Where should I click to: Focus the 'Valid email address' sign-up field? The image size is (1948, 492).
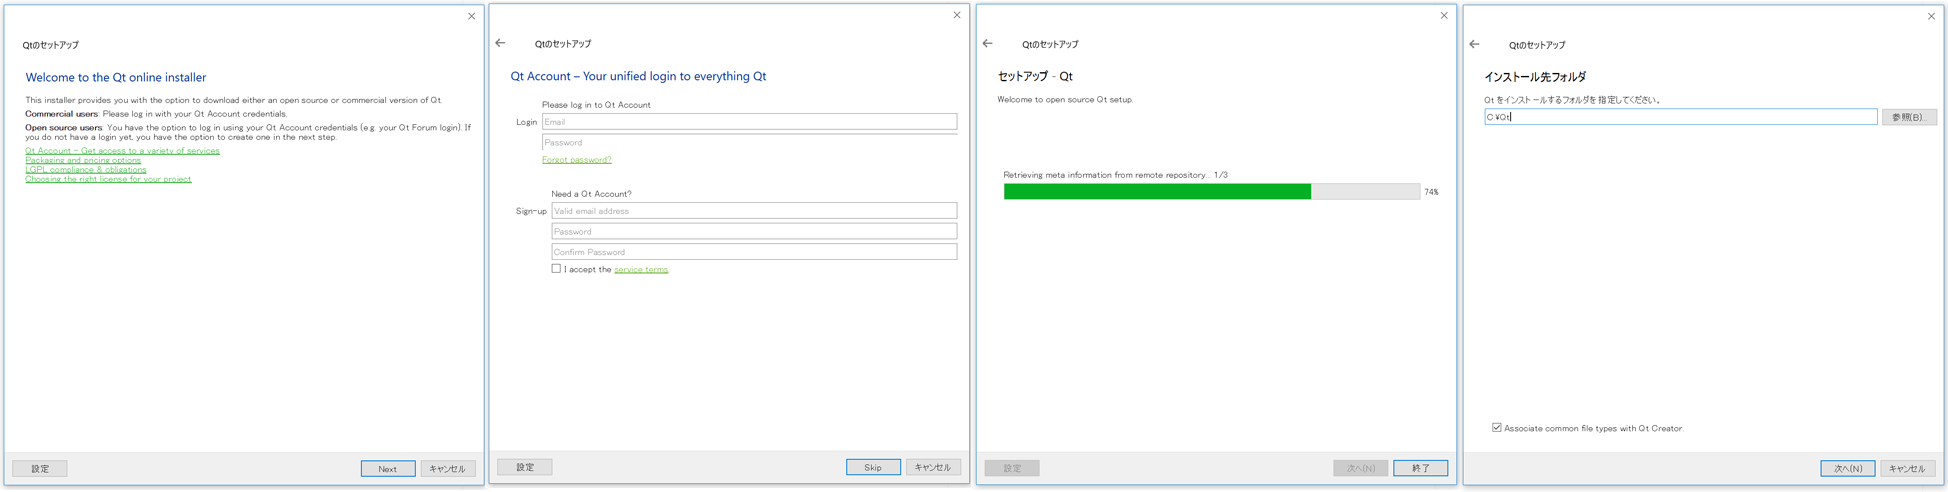coord(754,211)
